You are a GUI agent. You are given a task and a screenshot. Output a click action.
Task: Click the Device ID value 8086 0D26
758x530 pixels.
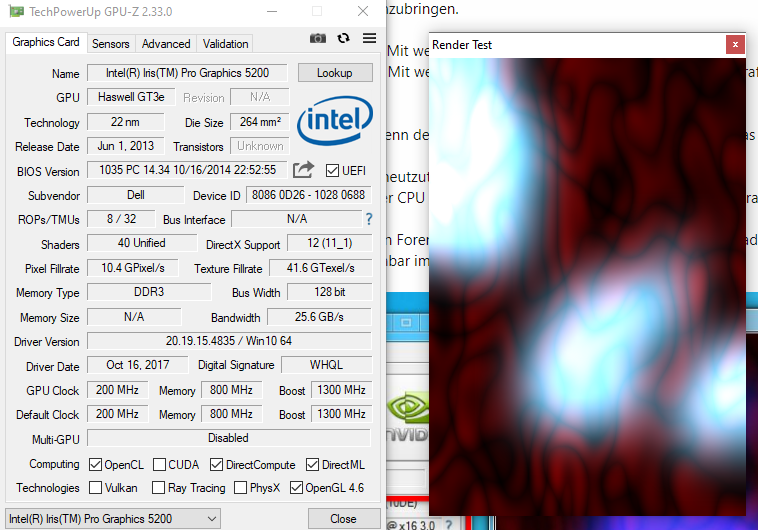point(309,195)
